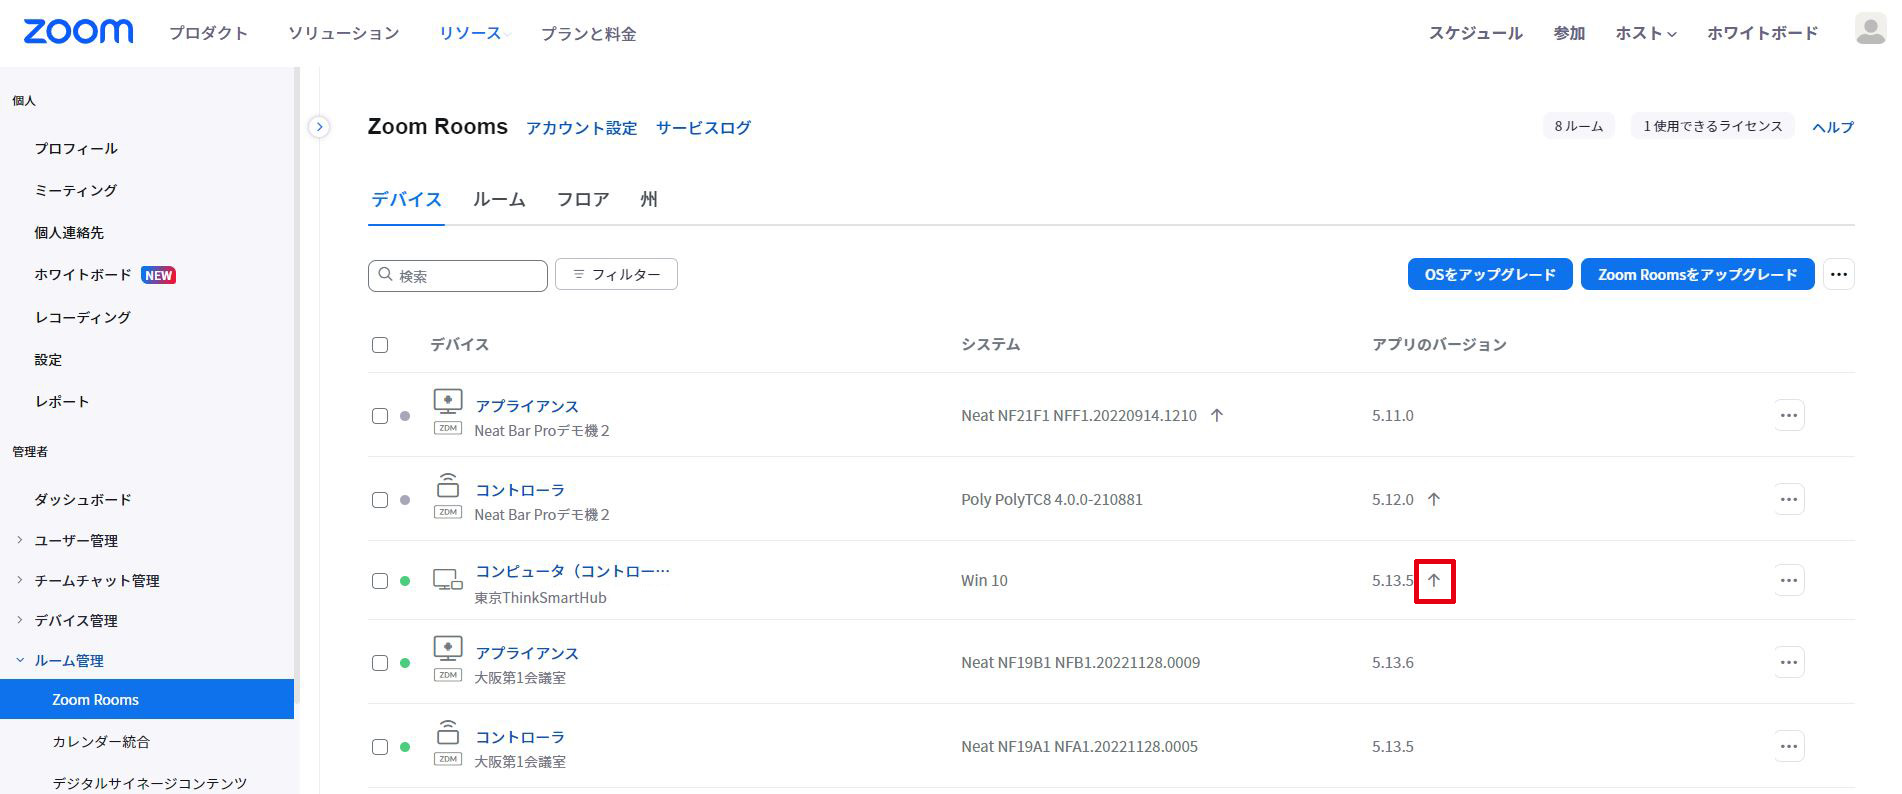Open the ヘルプ link

pos(1833,127)
